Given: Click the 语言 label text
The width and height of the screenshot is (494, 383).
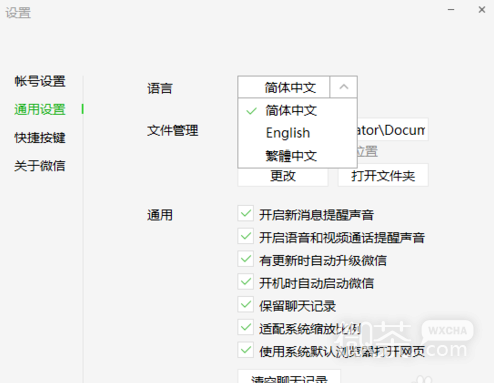Looking at the screenshot, I should (160, 88).
